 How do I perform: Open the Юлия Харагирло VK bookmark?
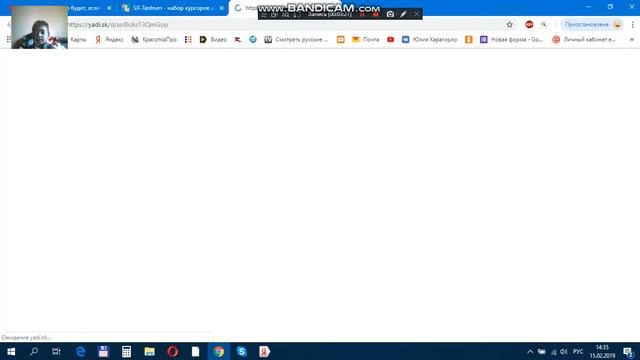429,40
